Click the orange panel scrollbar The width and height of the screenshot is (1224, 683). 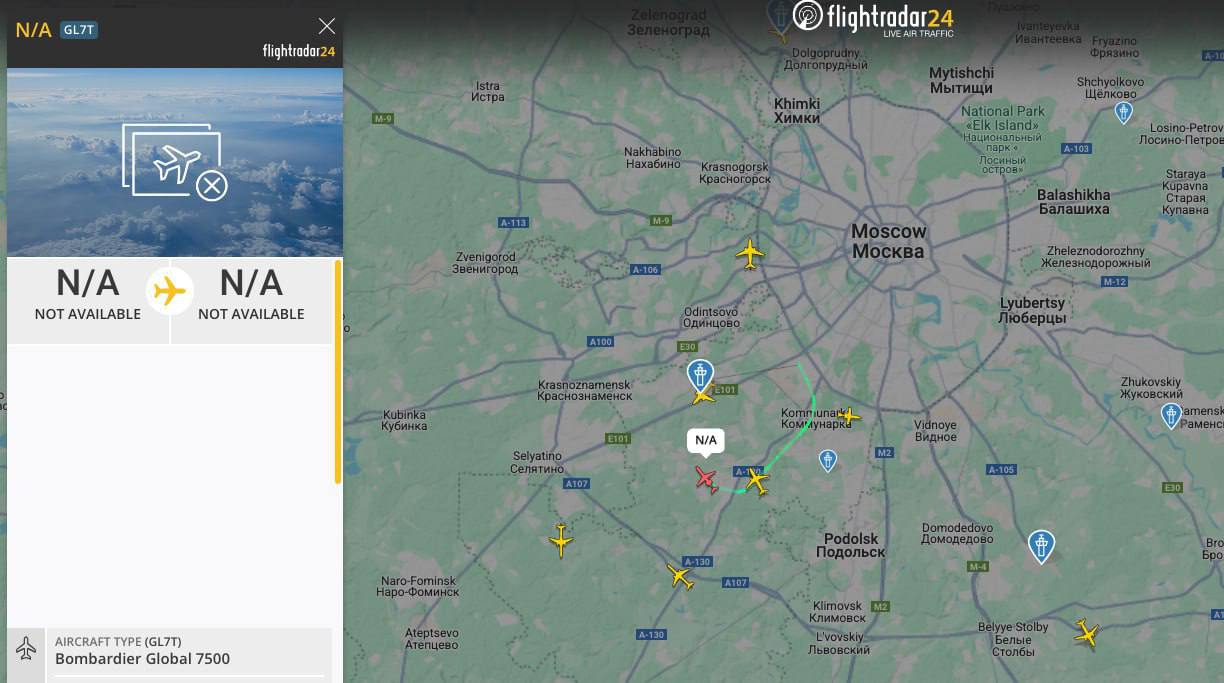click(x=338, y=372)
